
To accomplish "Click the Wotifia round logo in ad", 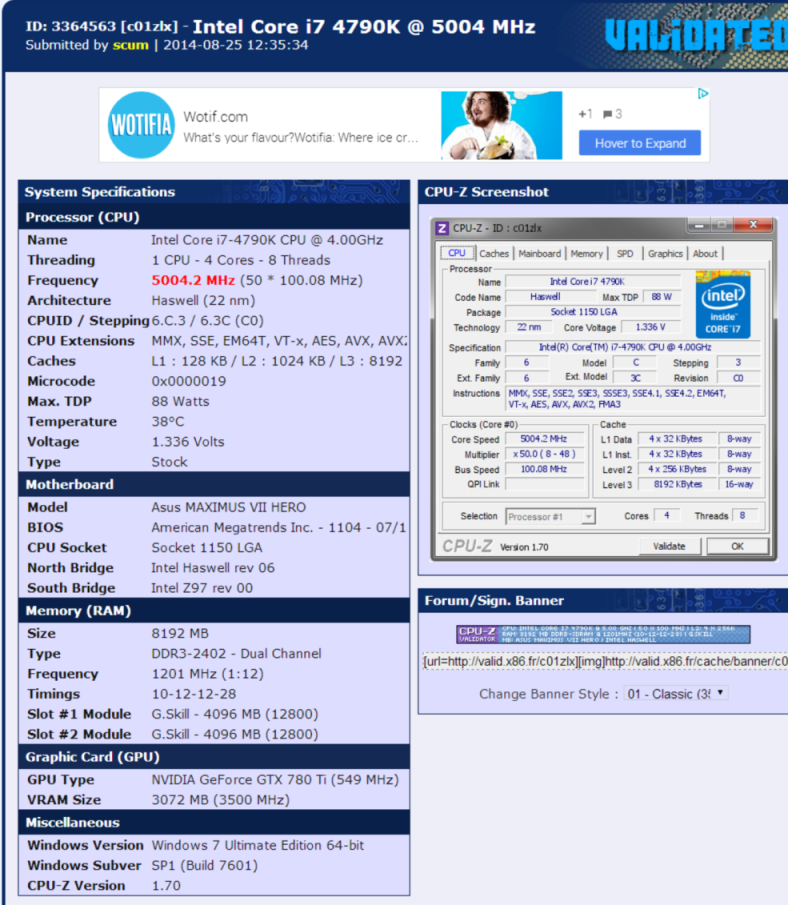I will (x=140, y=125).
